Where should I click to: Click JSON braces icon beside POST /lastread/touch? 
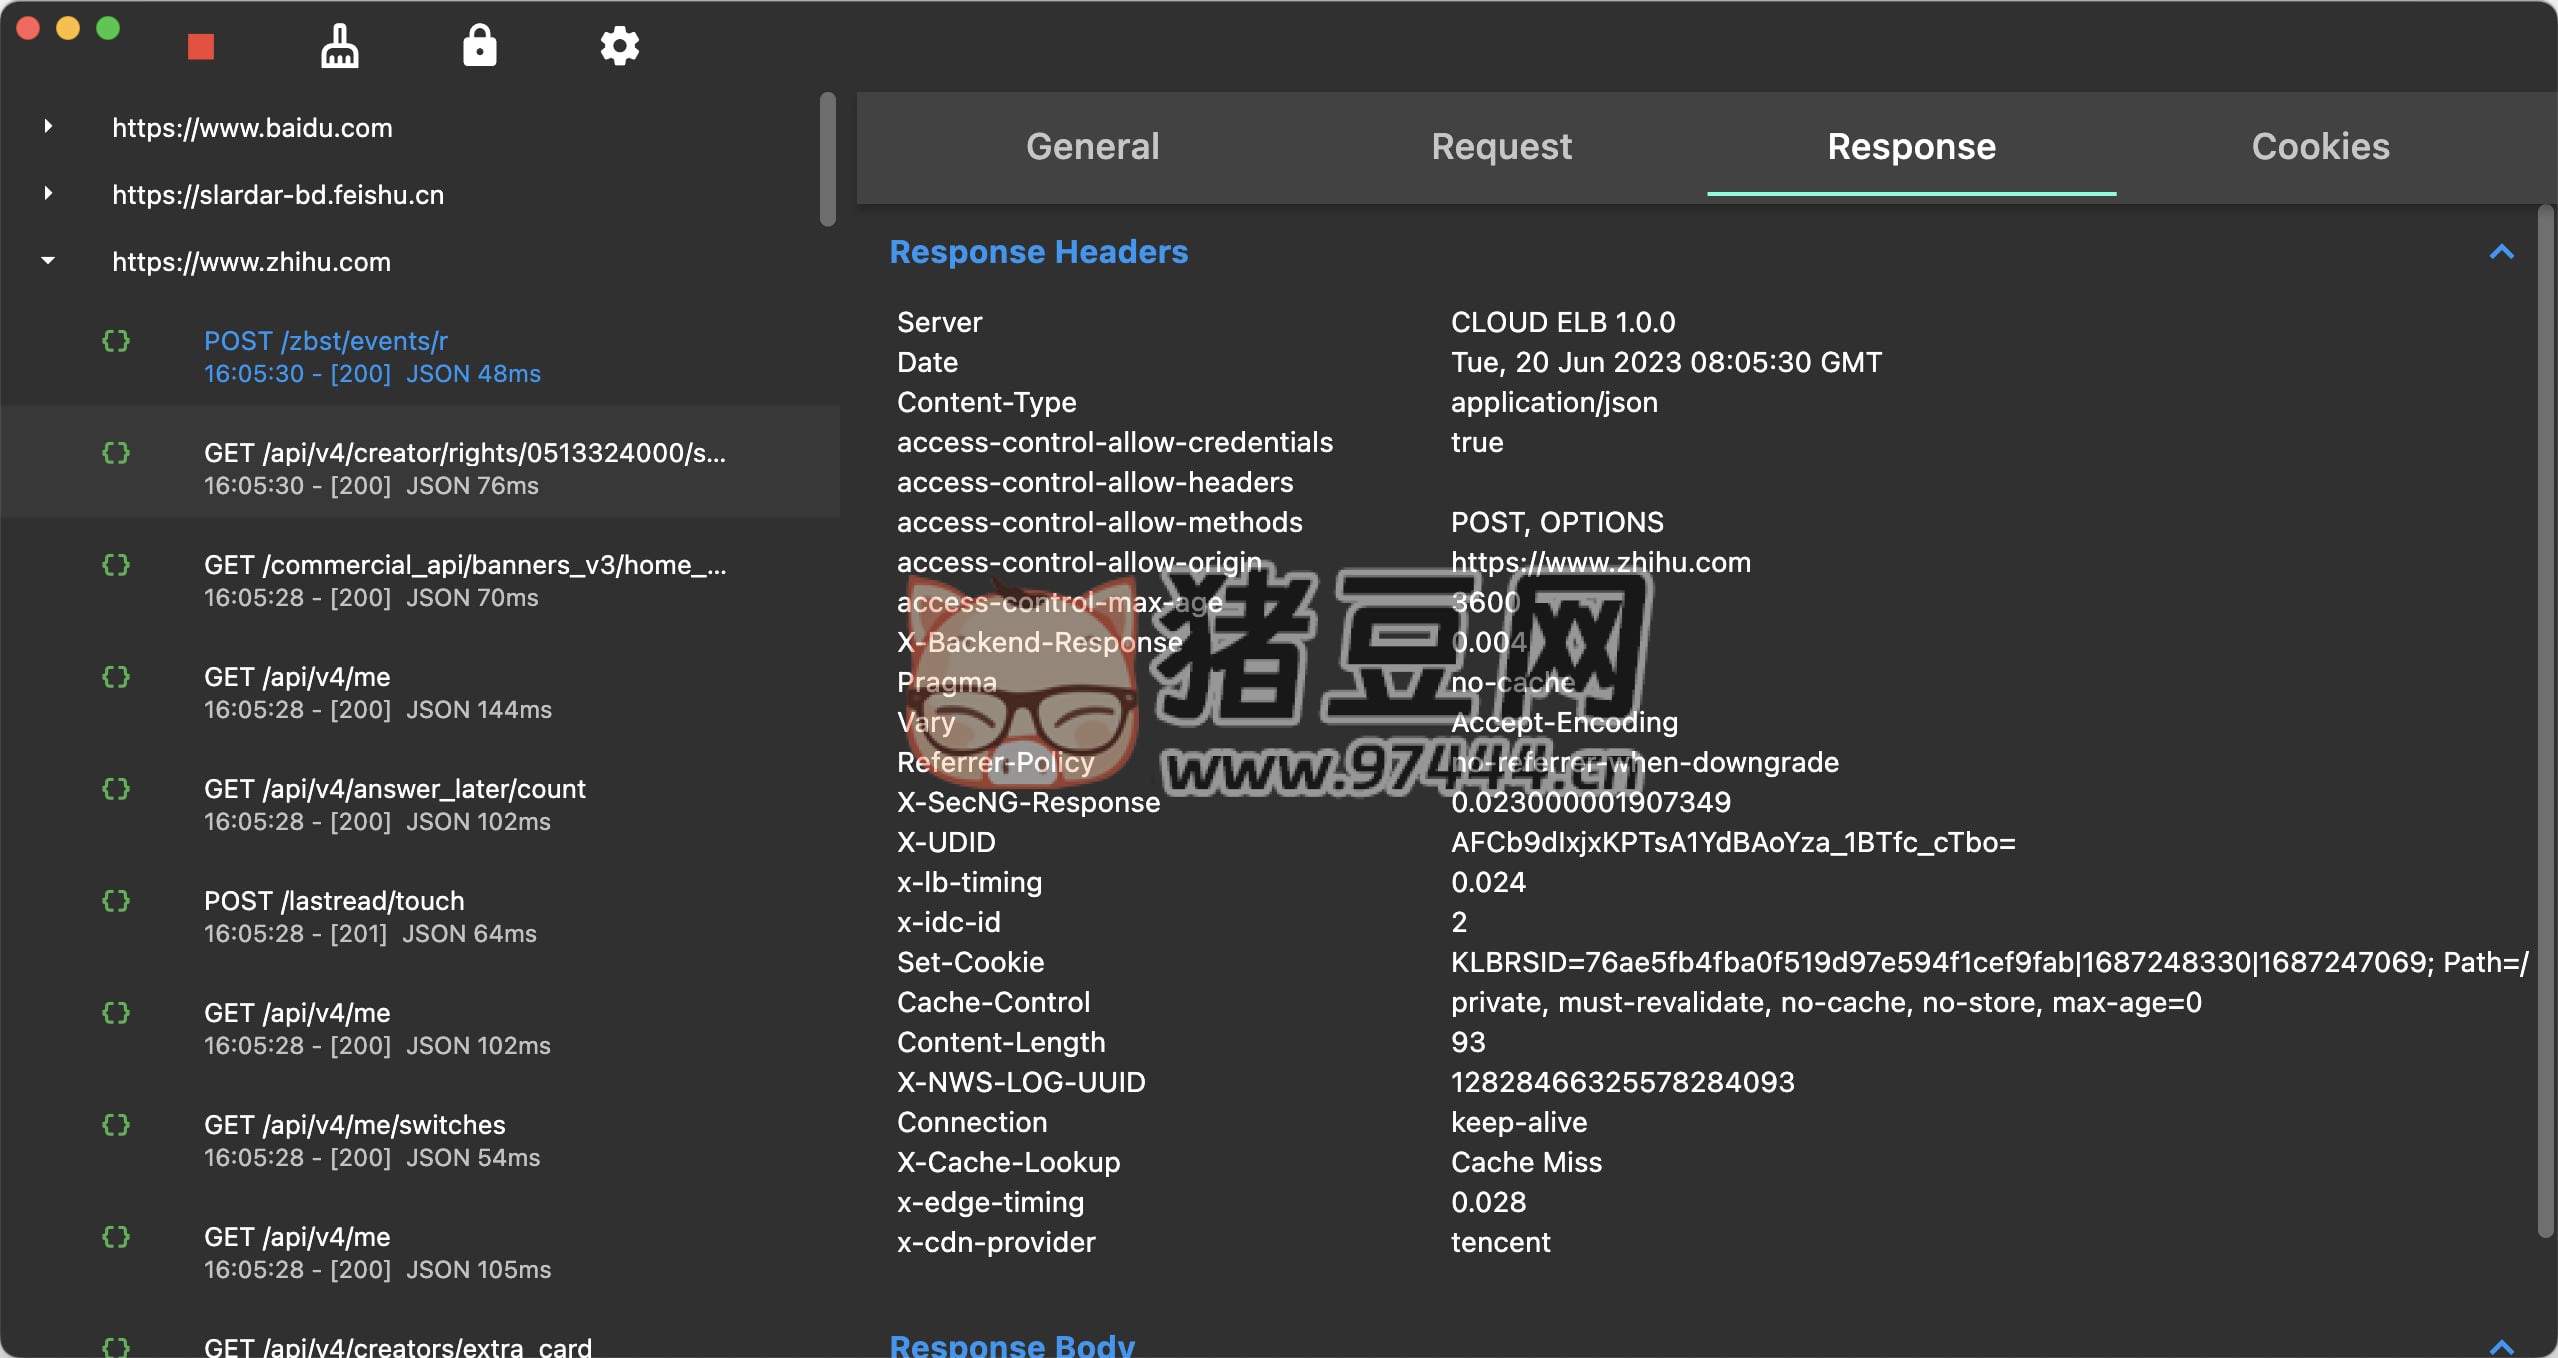point(116,901)
